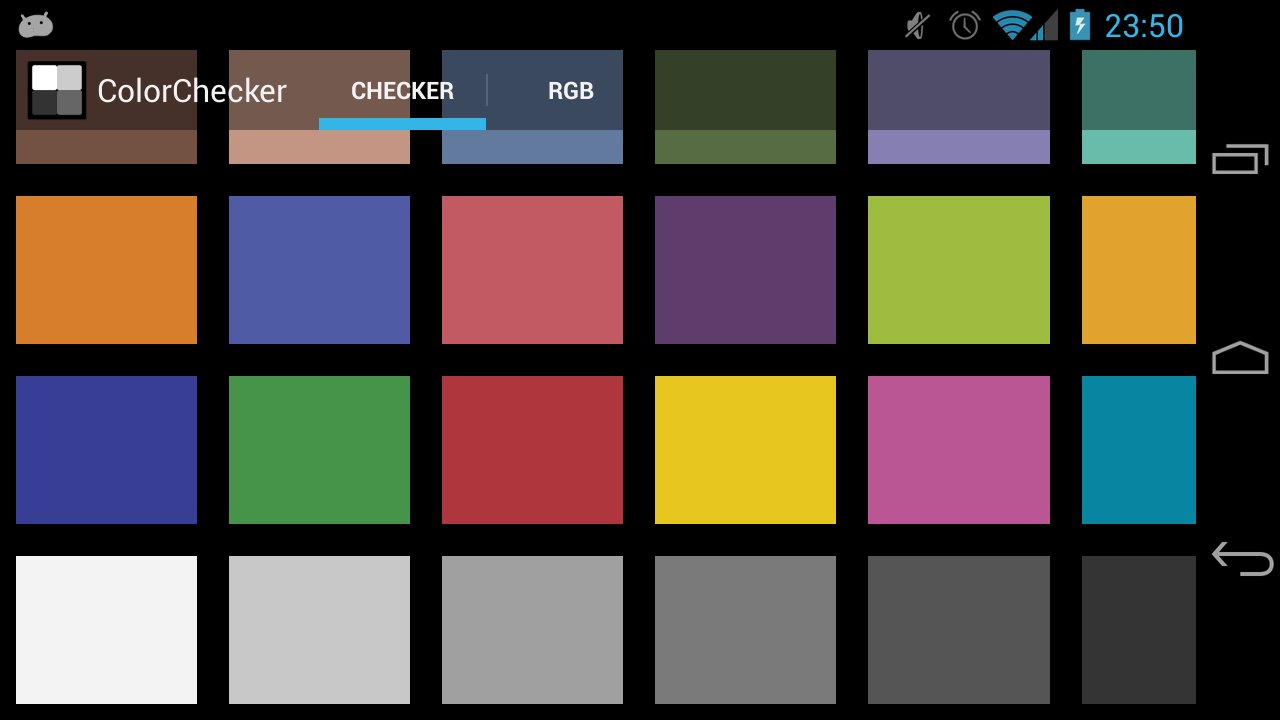Select the cyan swatch
Image resolution: width=1280 pixels, height=720 pixels.
tap(1139, 450)
